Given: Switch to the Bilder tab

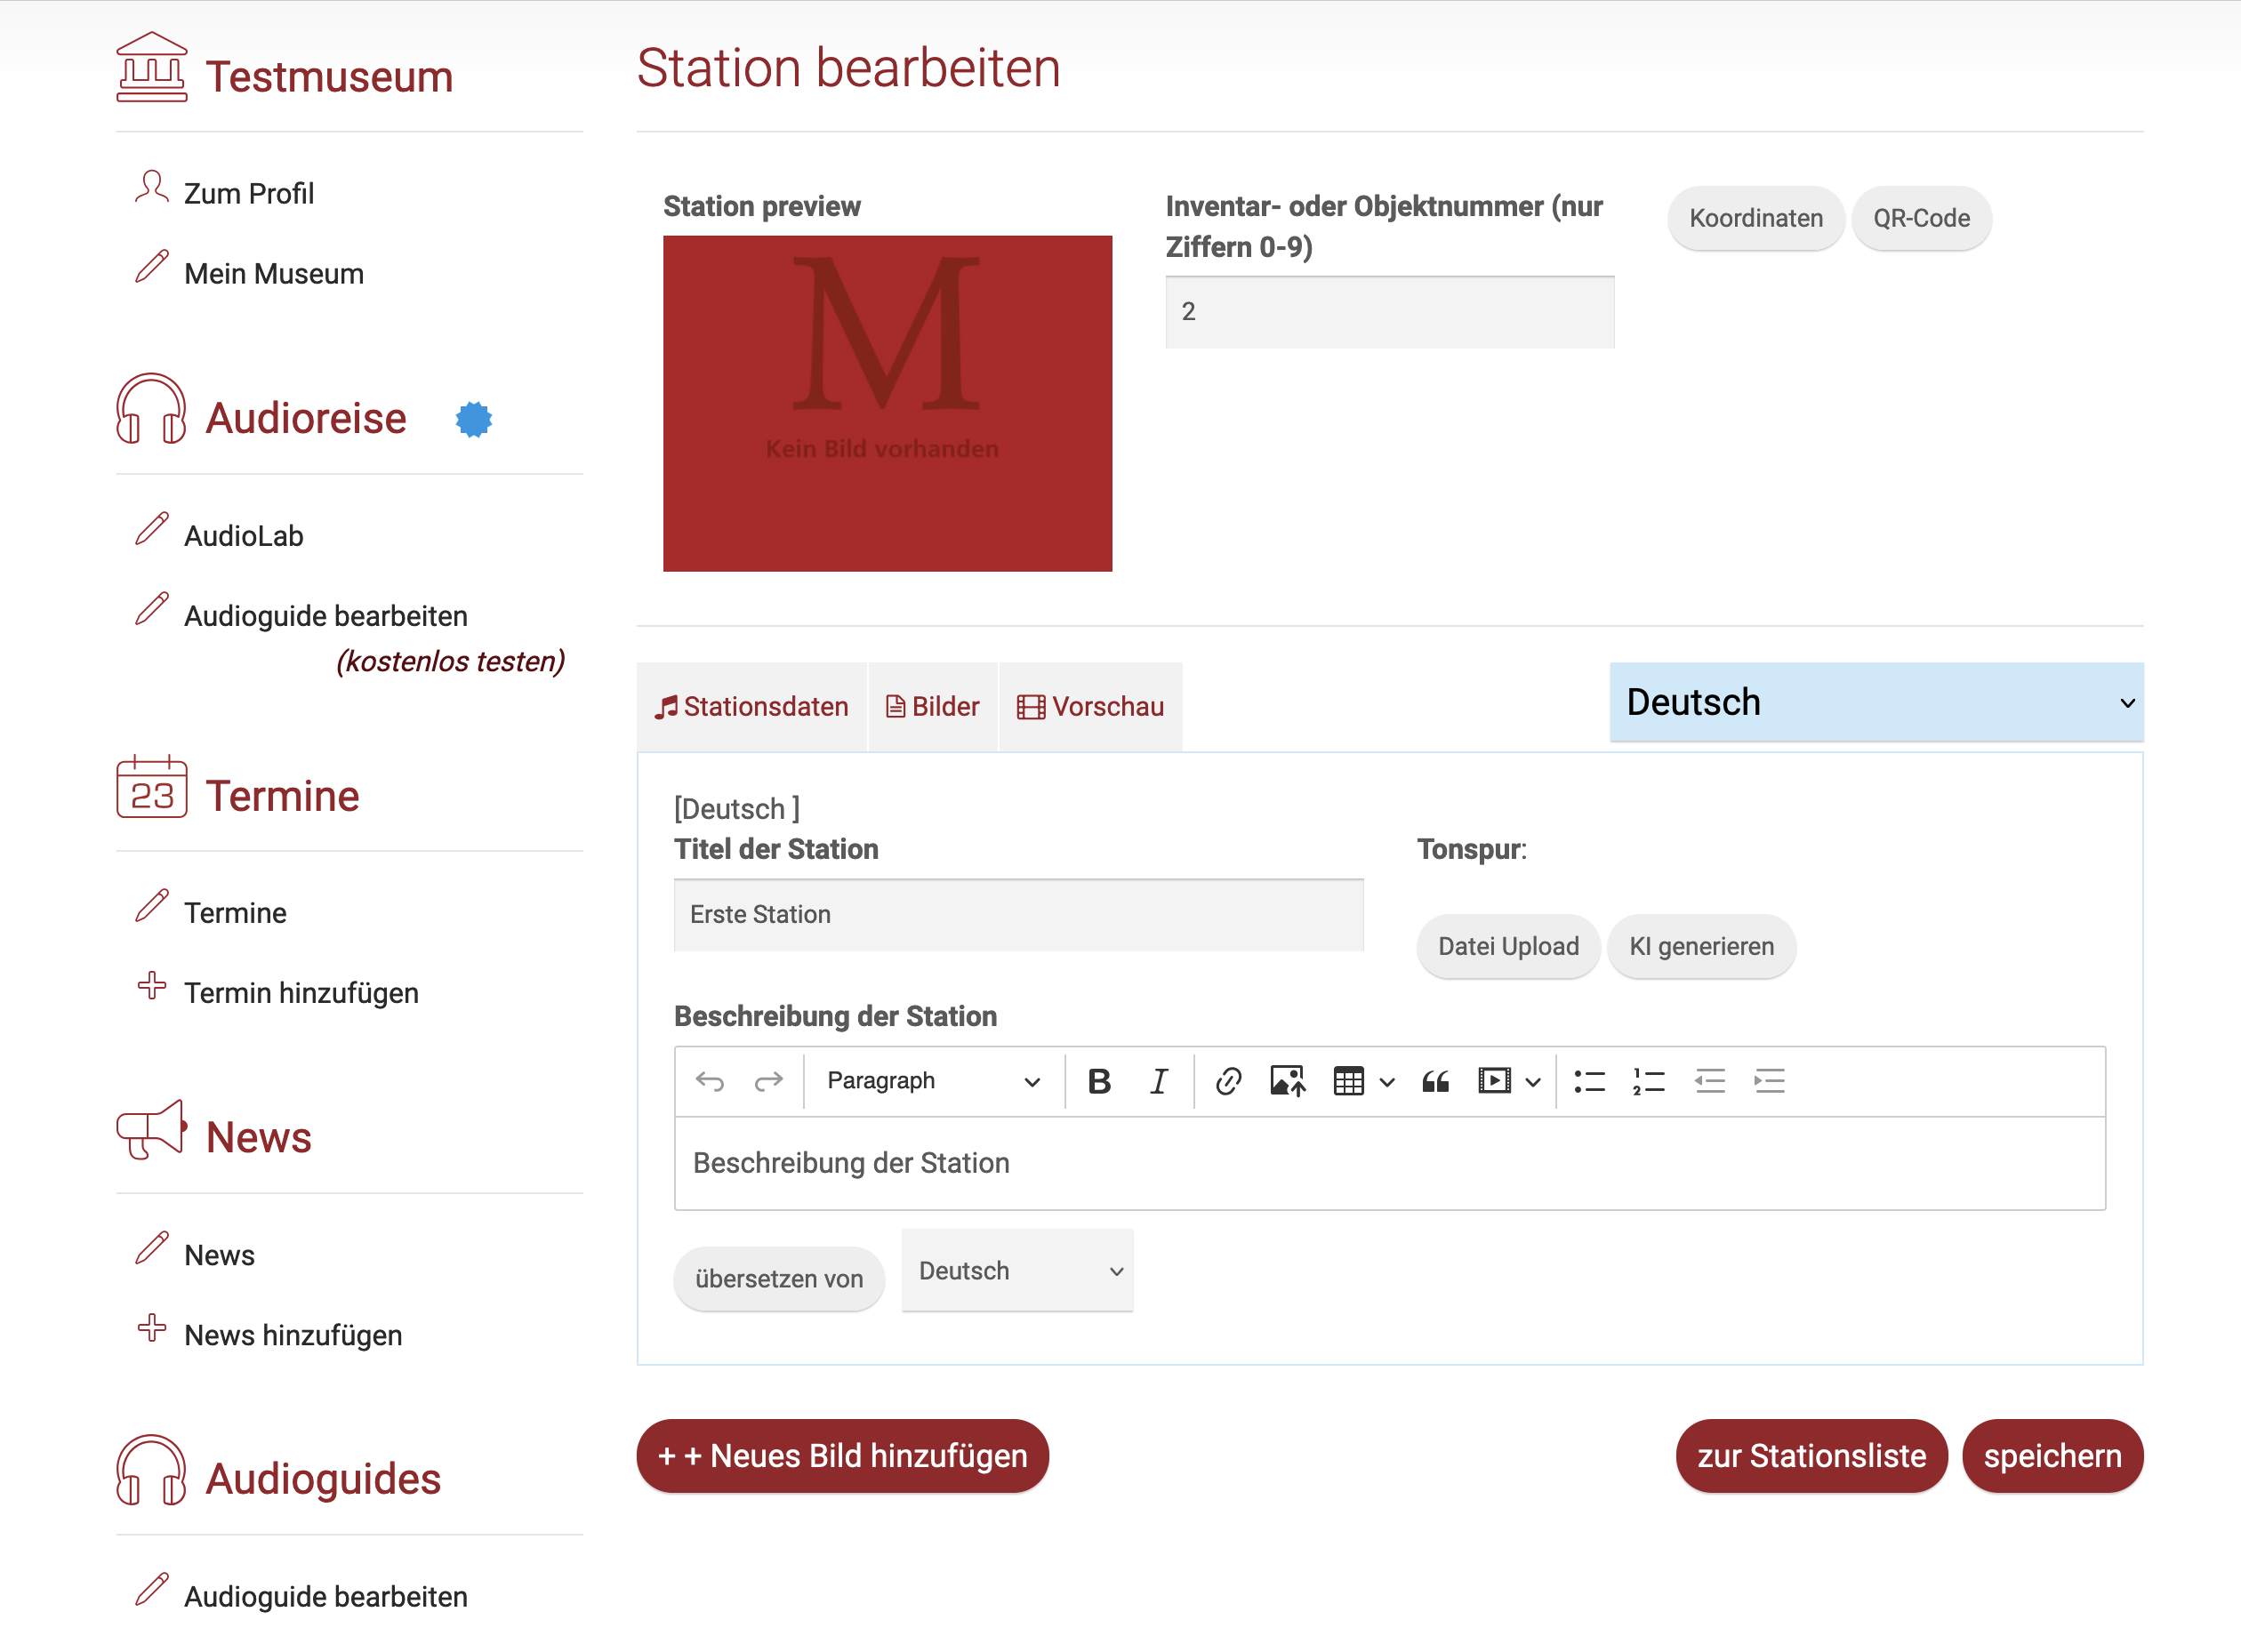Looking at the screenshot, I should tap(933, 707).
